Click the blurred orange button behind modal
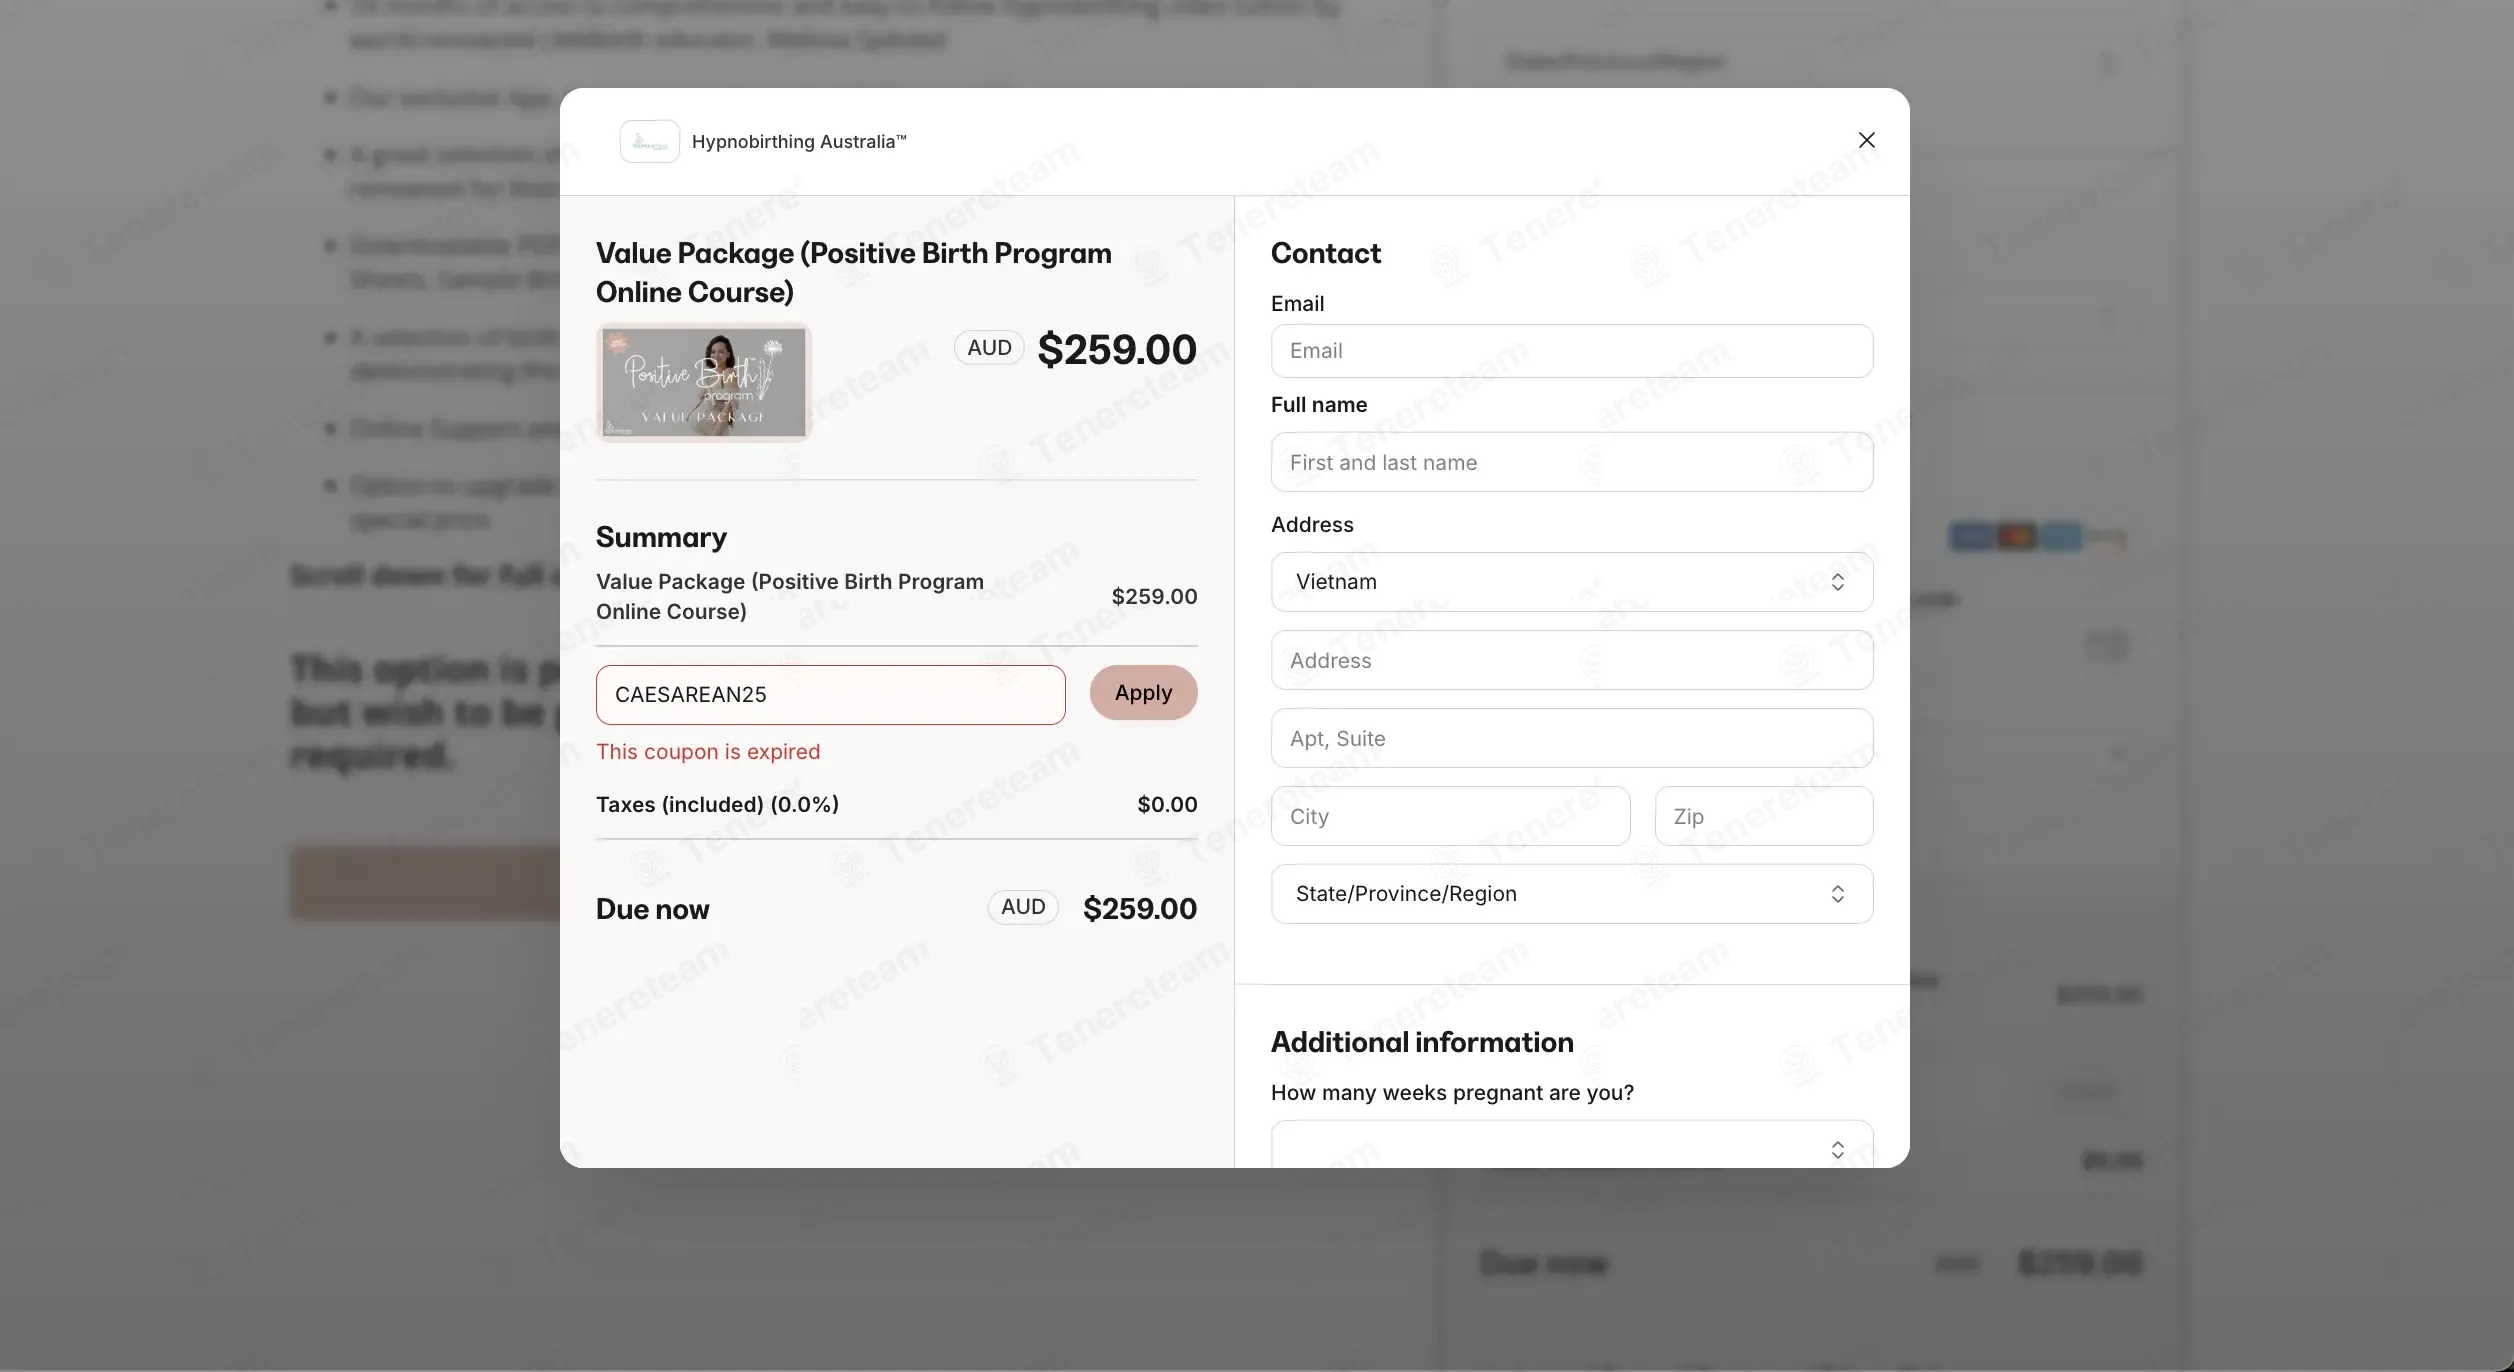The width and height of the screenshot is (2514, 1372). point(425,883)
